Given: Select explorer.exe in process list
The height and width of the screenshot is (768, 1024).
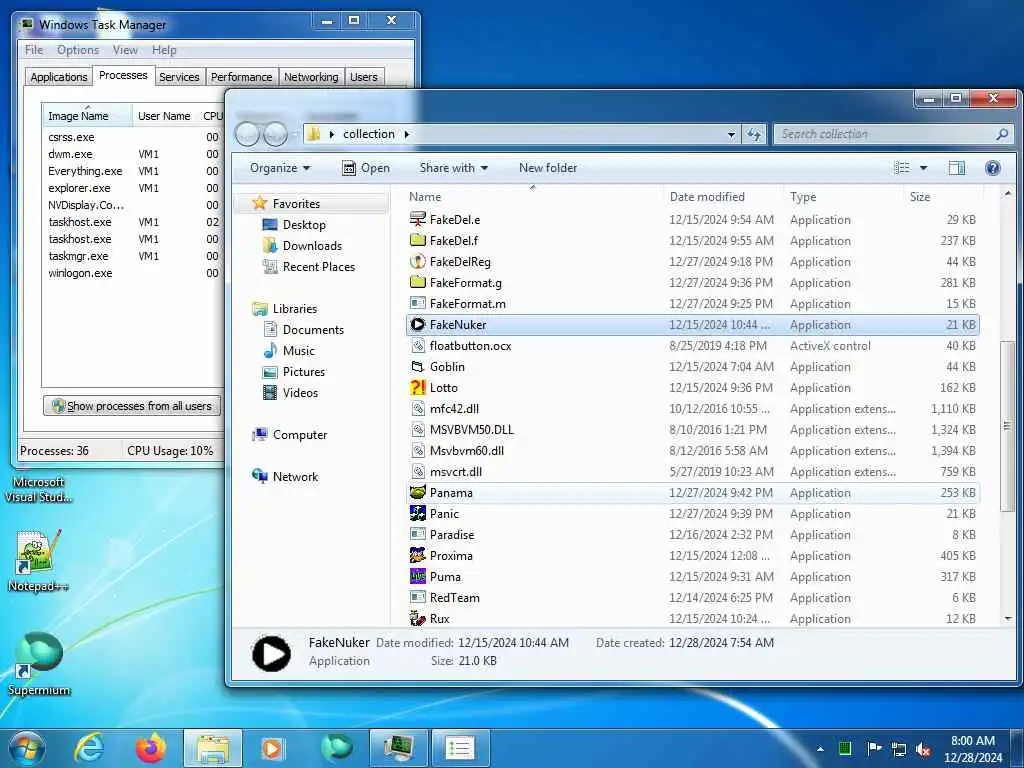Looking at the screenshot, I should coord(133,188).
